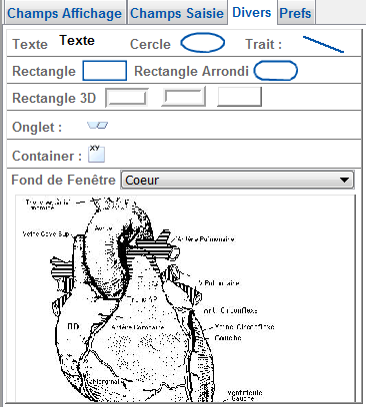Click the heart diagram background preview
The width and height of the screenshot is (366, 407).
point(185,299)
